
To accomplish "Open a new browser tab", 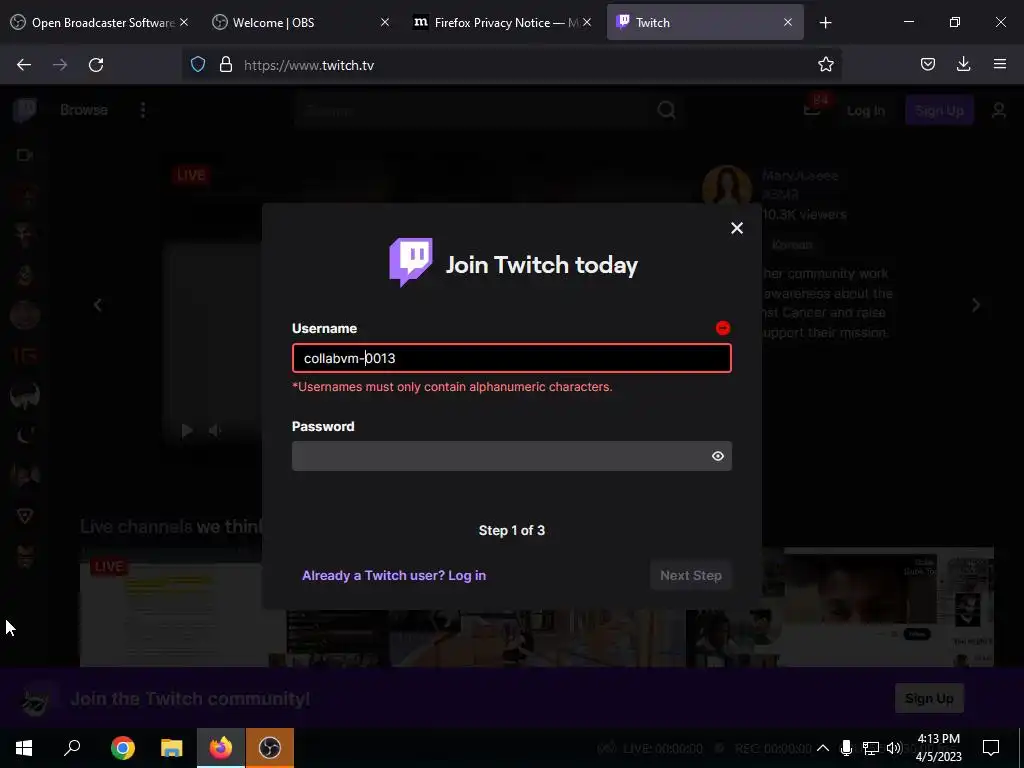I will (825, 22).
